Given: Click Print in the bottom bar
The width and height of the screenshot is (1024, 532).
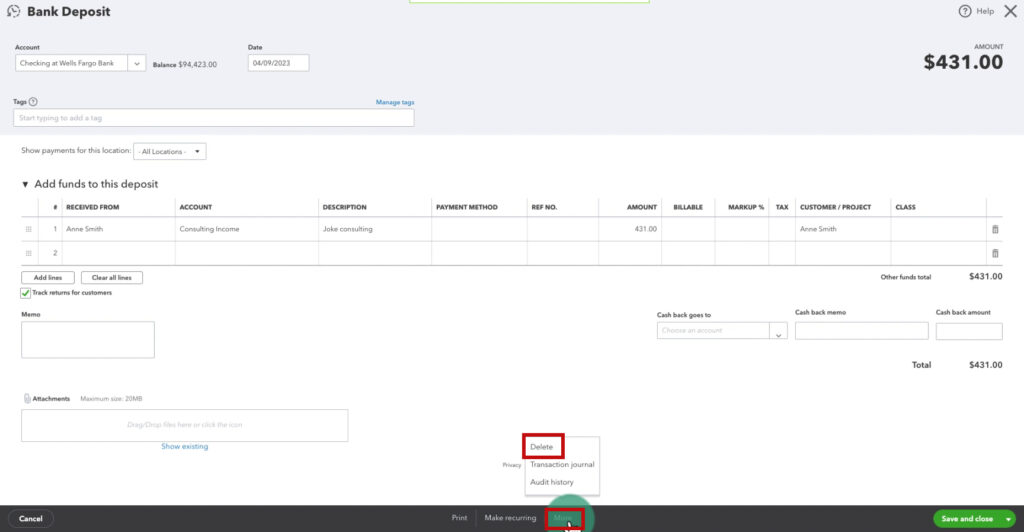Looking at the screenshot, I should [x=460, y=518].
